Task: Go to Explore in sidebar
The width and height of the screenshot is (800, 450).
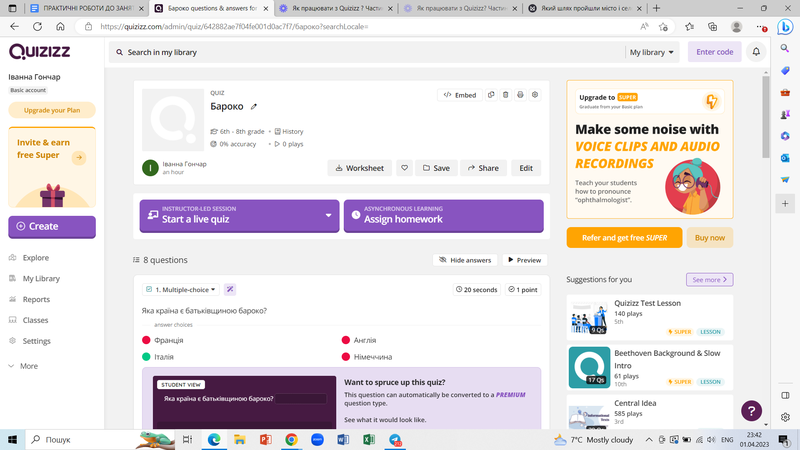Action: click(36, 258)
